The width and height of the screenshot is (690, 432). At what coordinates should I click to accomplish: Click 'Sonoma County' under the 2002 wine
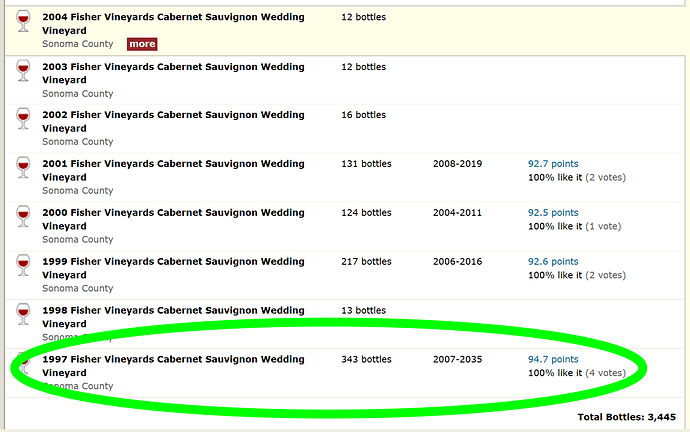78,142
